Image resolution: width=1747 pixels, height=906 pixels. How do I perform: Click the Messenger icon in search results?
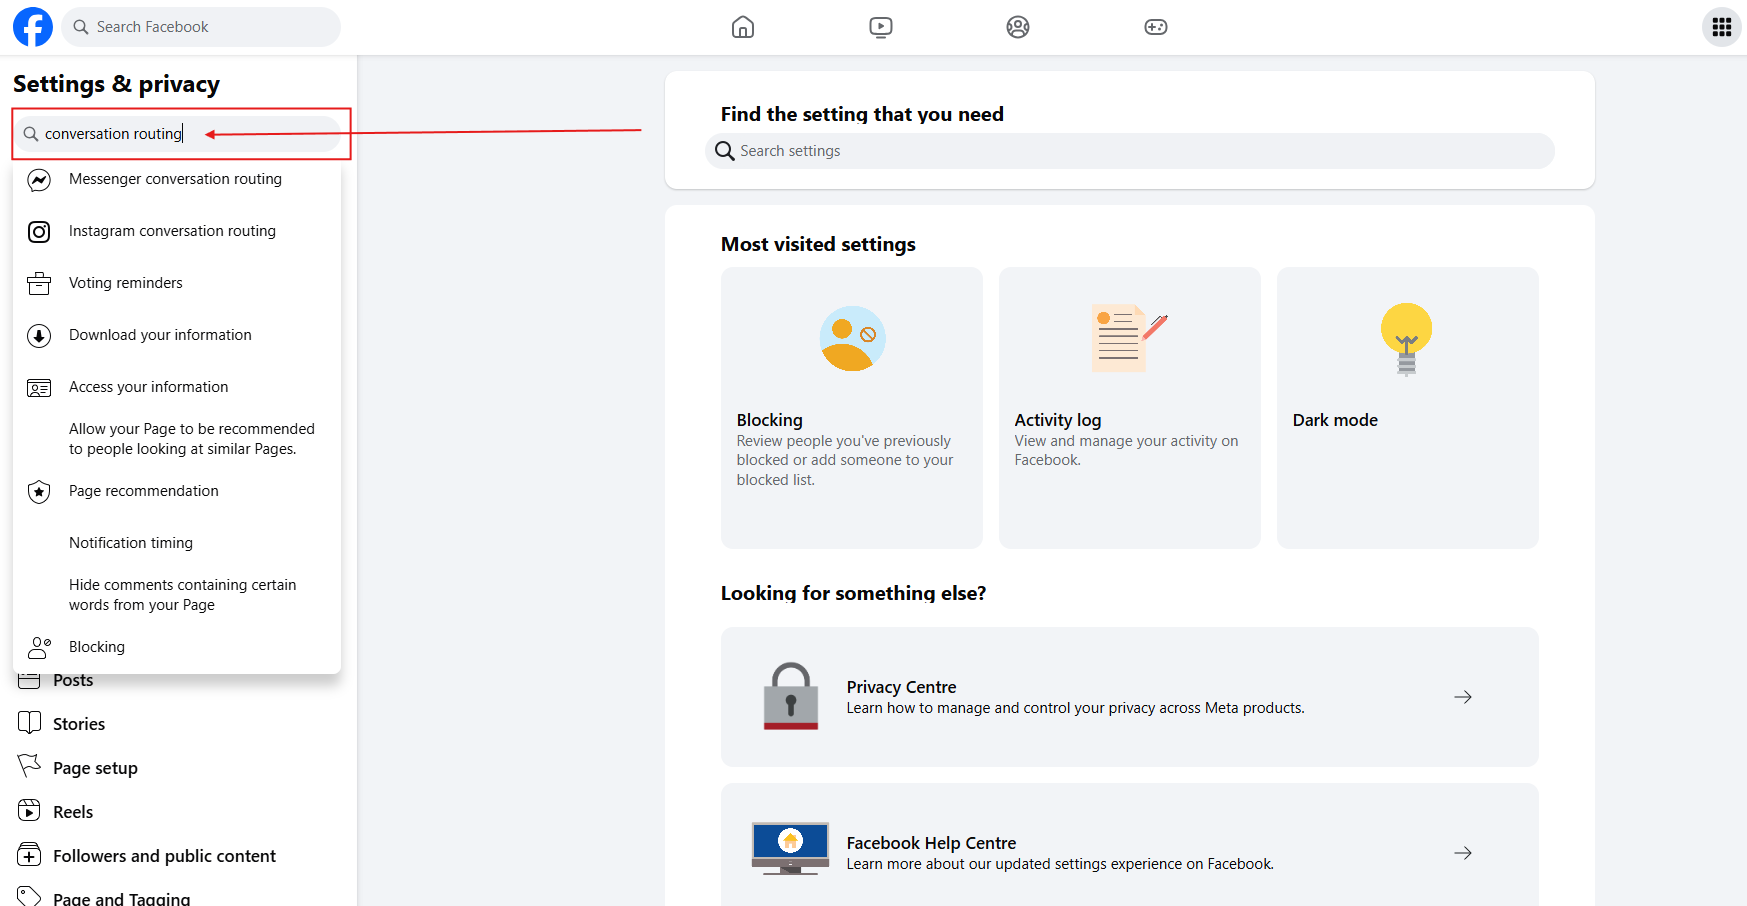click(x=39, y=180)
